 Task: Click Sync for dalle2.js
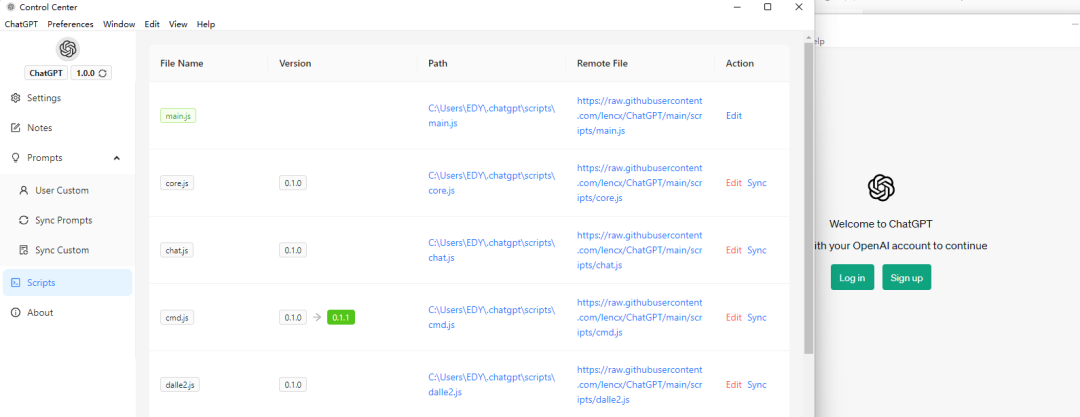click(x=757, y=385)
